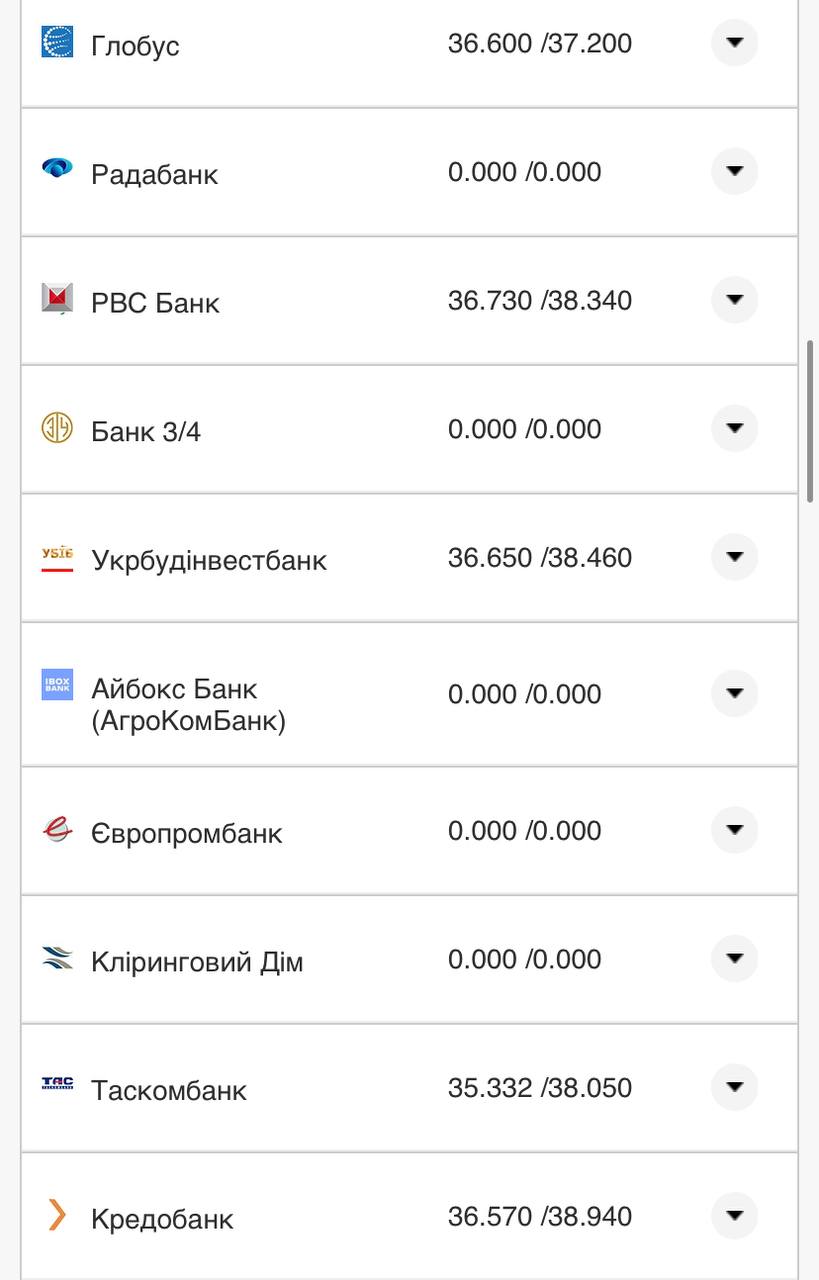The image size is (819, 1280).
Task: Expand the Радабанк row details
Action: (734, 171)
